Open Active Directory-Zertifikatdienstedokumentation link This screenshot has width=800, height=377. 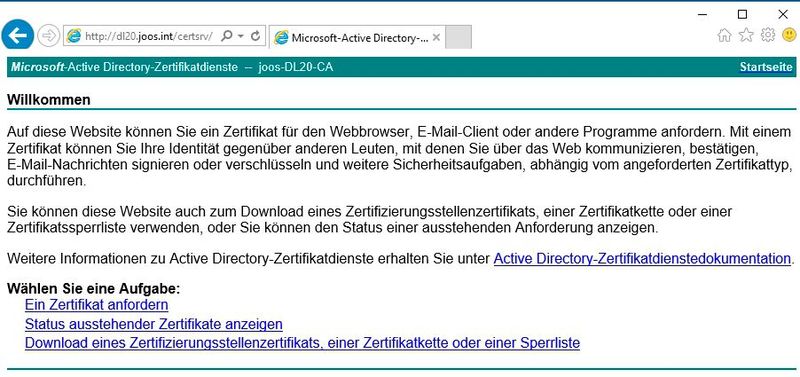[x=642, y=259]
